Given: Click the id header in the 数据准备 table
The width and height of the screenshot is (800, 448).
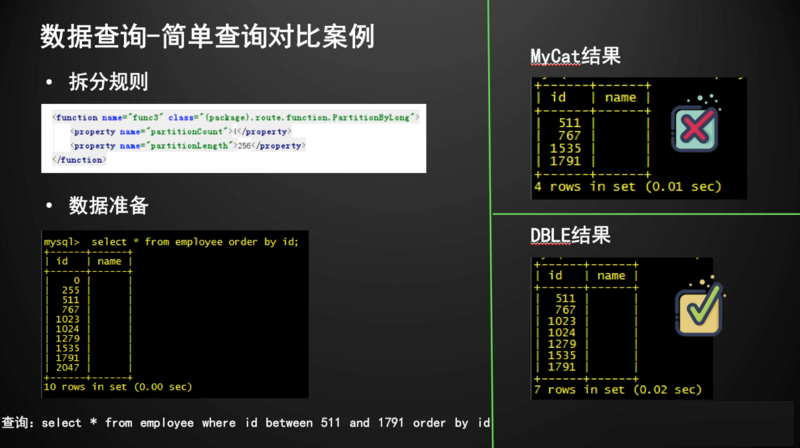Looking at the screenshot, I should (62, 261).
